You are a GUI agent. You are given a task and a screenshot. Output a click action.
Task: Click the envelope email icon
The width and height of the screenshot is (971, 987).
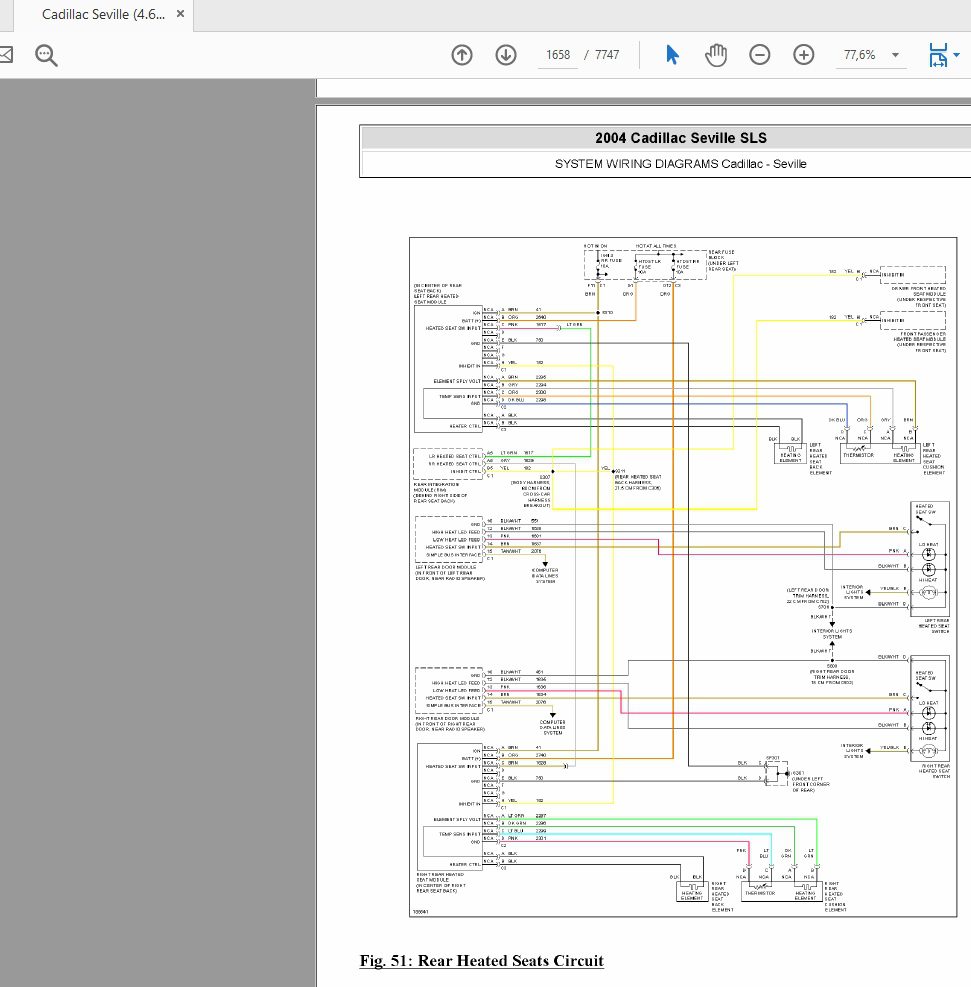tap(5, 55)
